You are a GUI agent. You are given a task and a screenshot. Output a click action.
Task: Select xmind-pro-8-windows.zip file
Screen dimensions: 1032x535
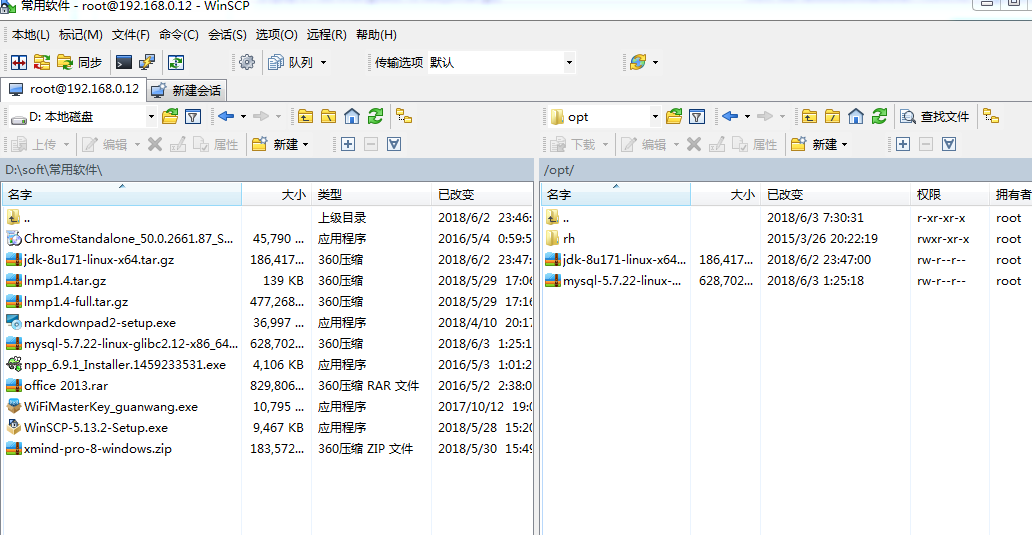pyautogui.click(x=98, y=449)
